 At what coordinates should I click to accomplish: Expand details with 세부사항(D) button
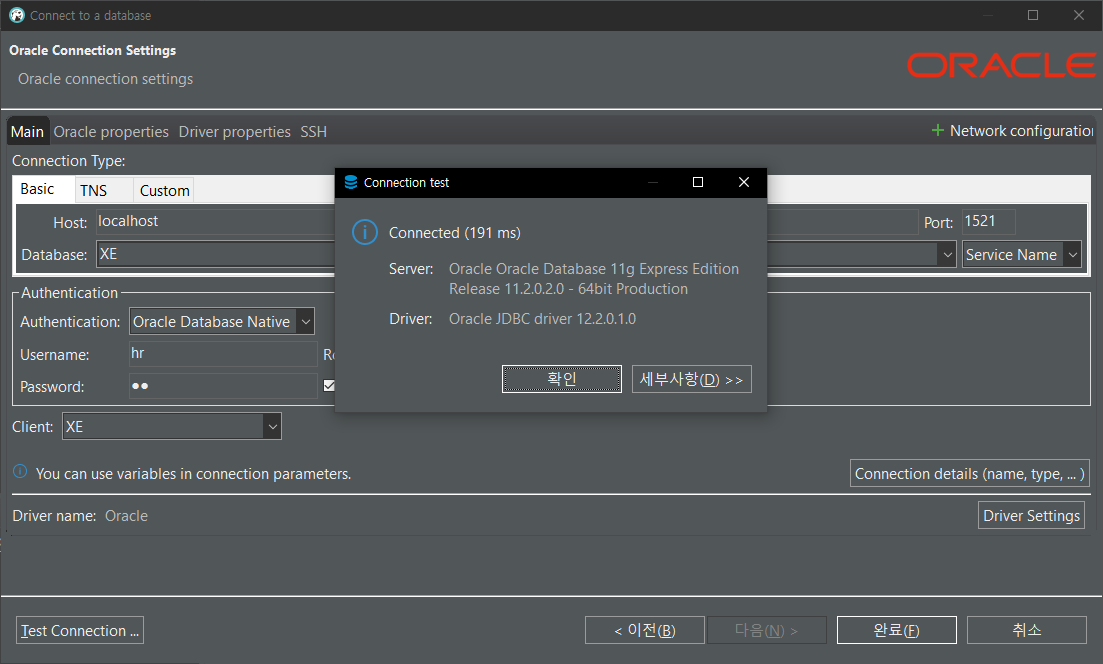click(x=691, y=379)
